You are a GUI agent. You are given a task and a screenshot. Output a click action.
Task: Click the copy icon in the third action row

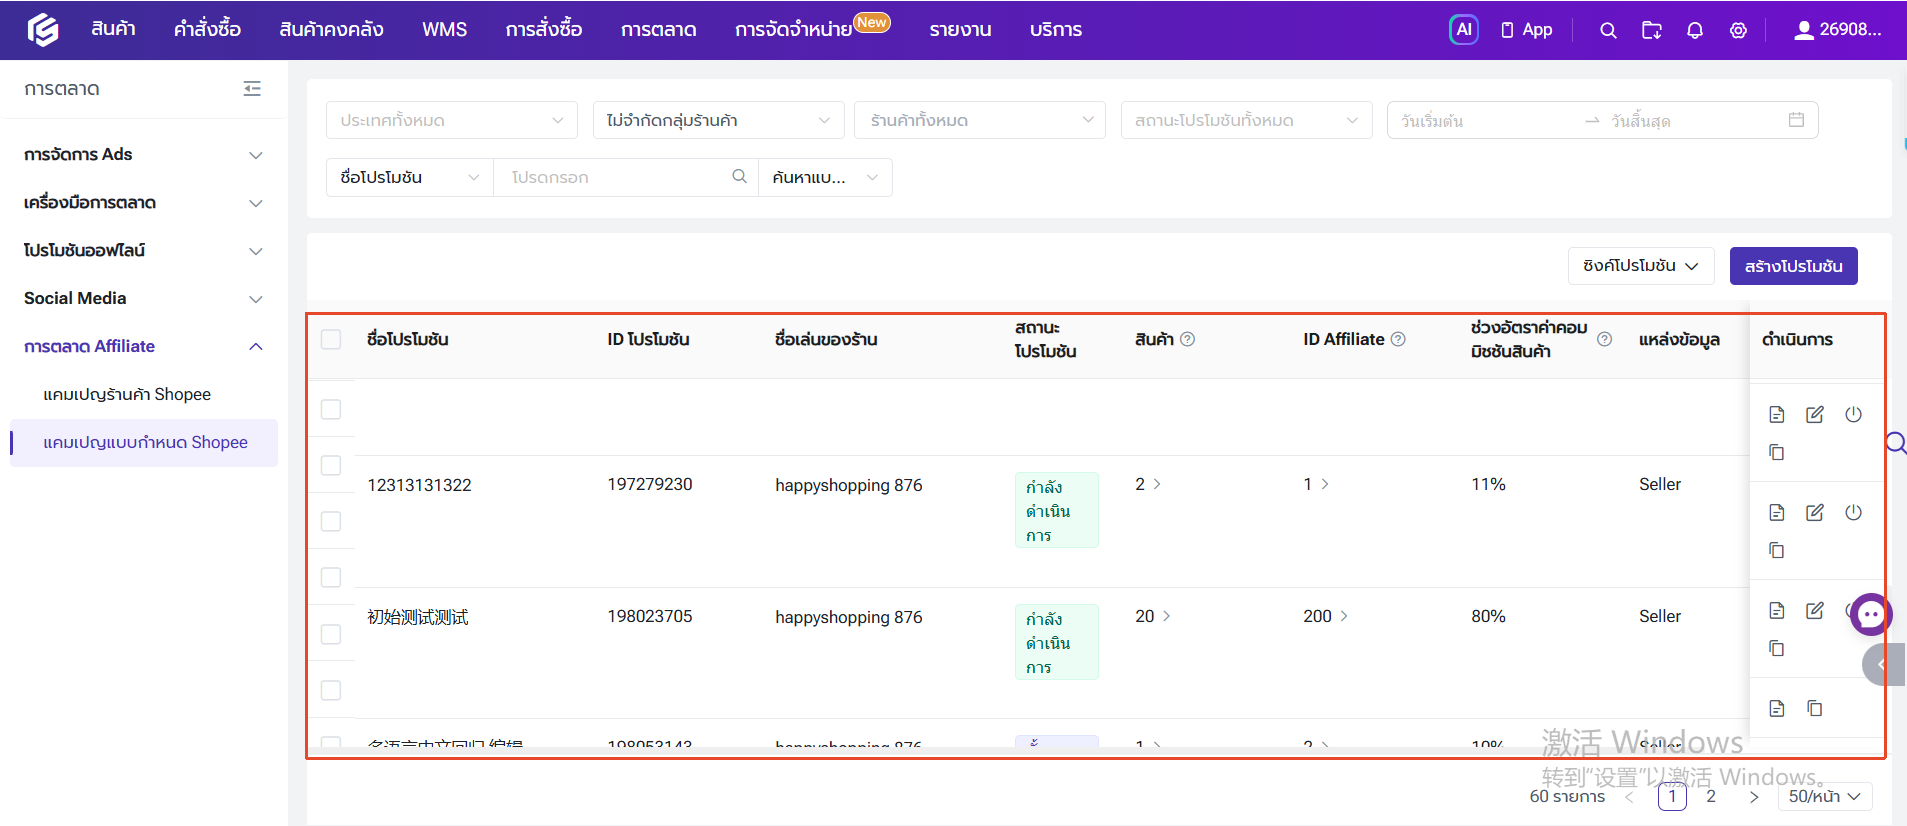(x=1777, y=649)
